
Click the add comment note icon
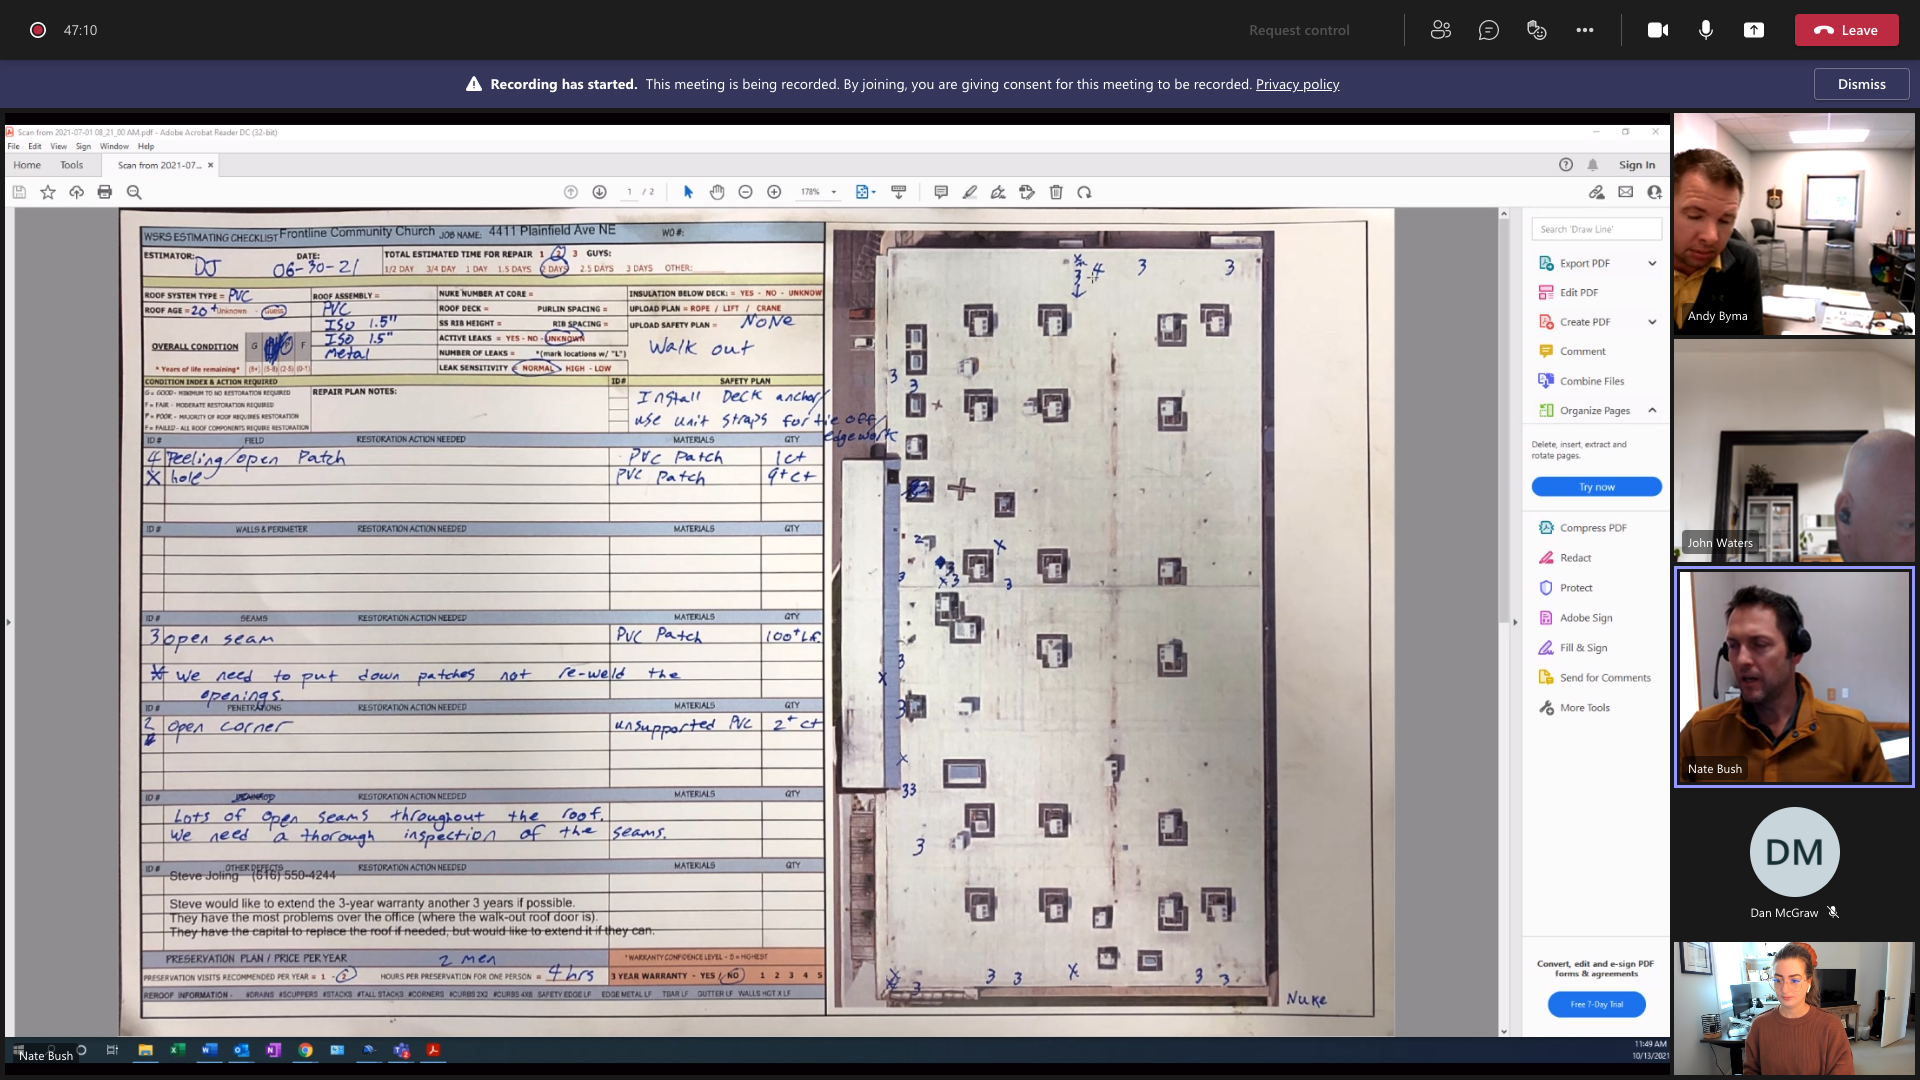[941, 192]
